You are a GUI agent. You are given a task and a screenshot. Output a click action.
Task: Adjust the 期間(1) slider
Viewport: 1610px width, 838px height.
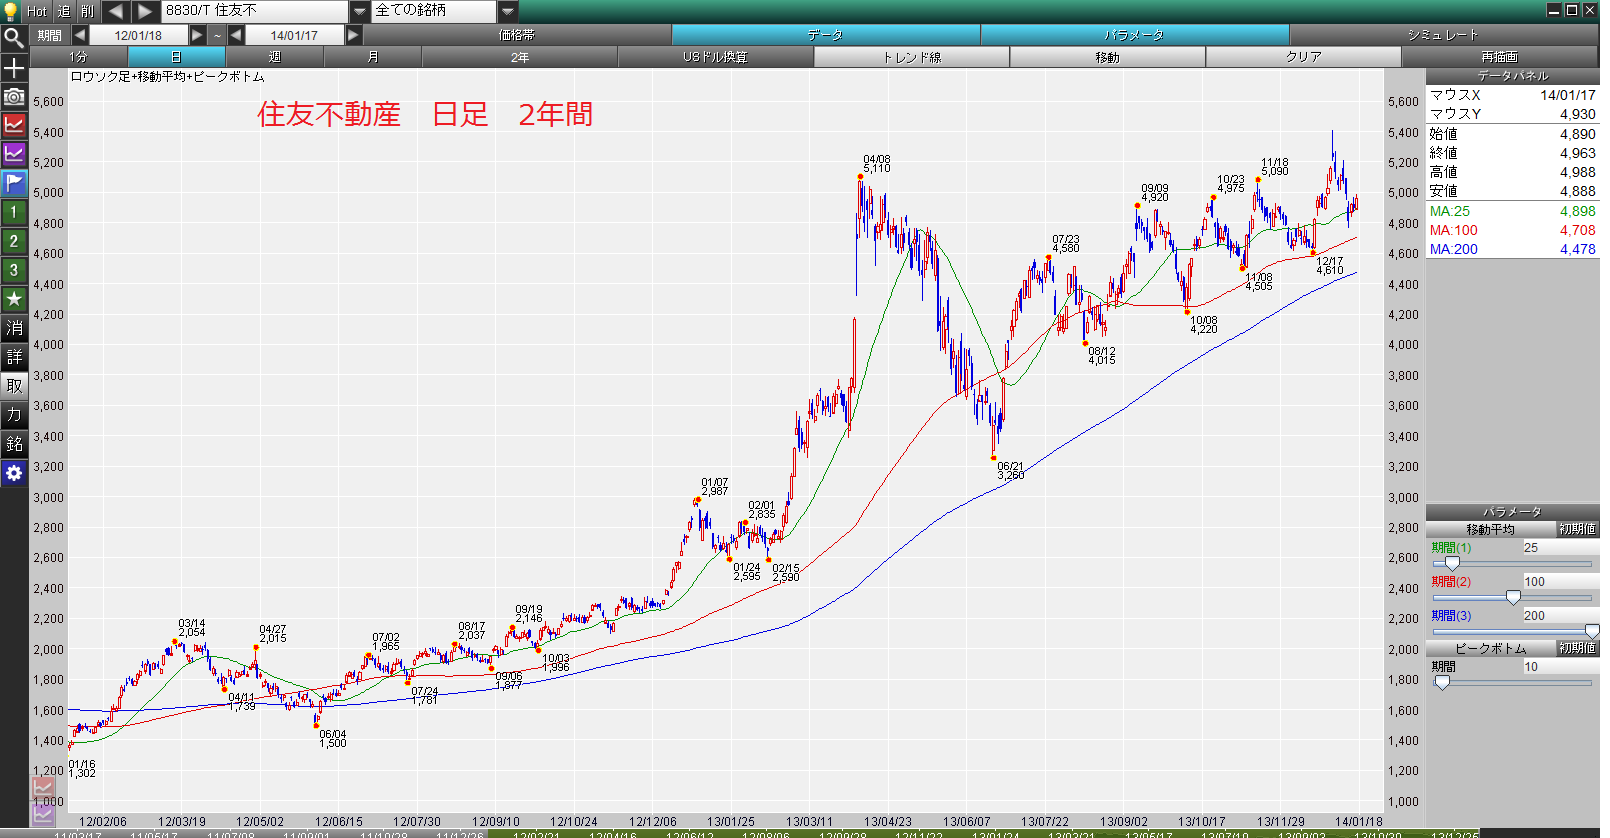(1452, 564)
